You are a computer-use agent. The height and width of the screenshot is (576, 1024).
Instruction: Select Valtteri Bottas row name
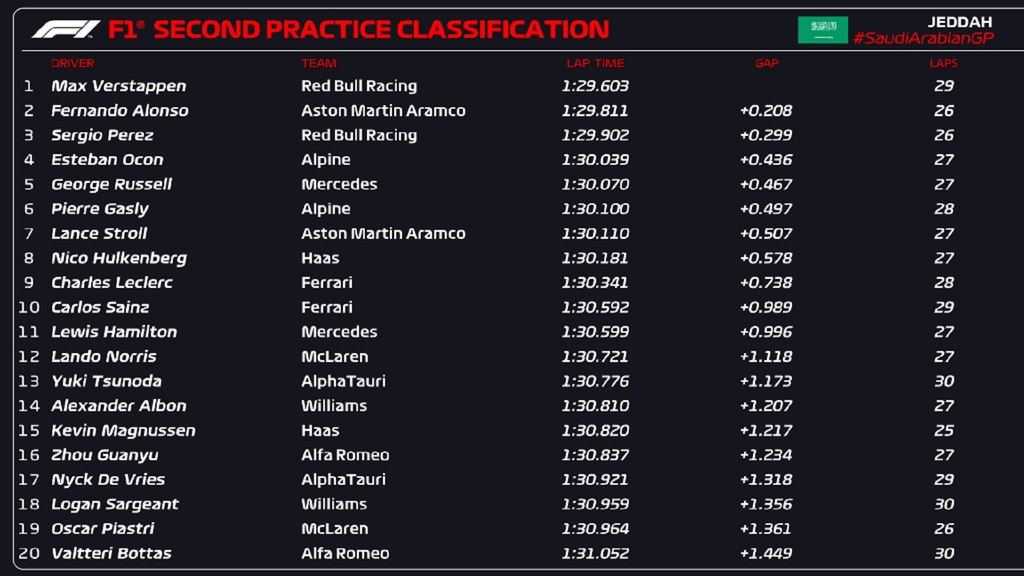point(111,553)
